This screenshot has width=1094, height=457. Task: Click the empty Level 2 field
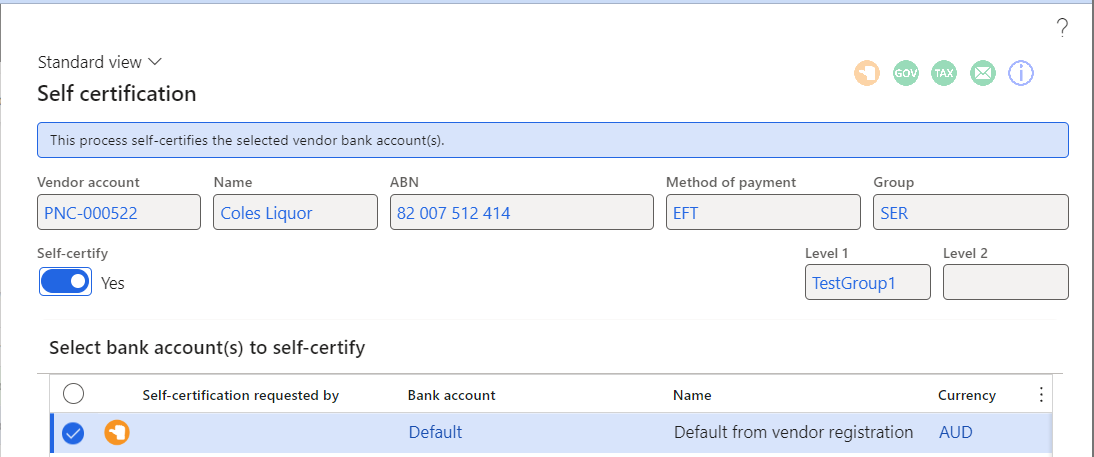click(1005, 282)
